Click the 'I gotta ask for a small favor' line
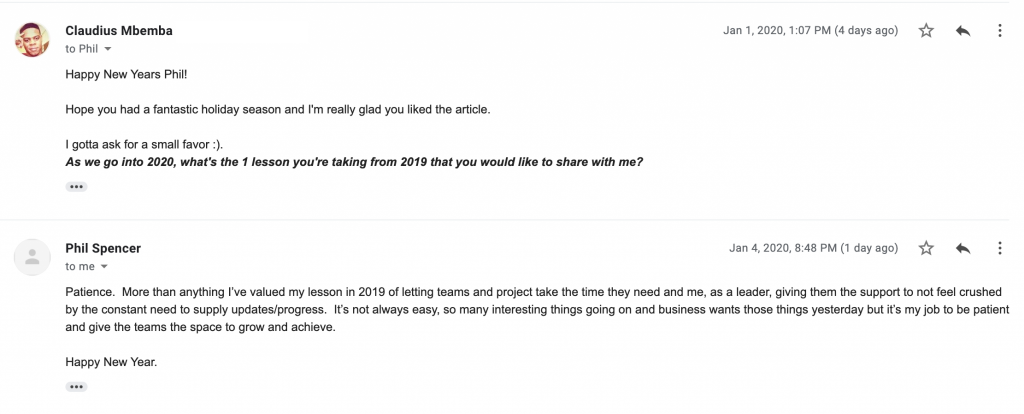Screen dimensions: 1024x414 coord(144,144)
